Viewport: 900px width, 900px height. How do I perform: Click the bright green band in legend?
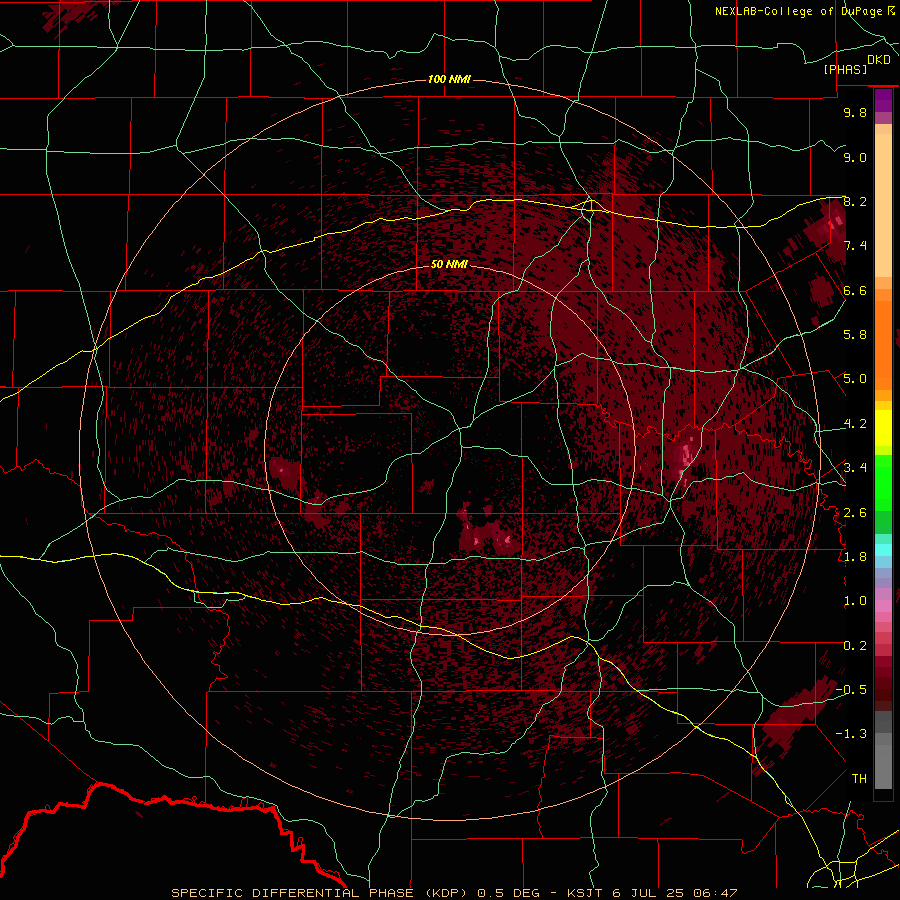pyautogui.click(x=883, y=482)
